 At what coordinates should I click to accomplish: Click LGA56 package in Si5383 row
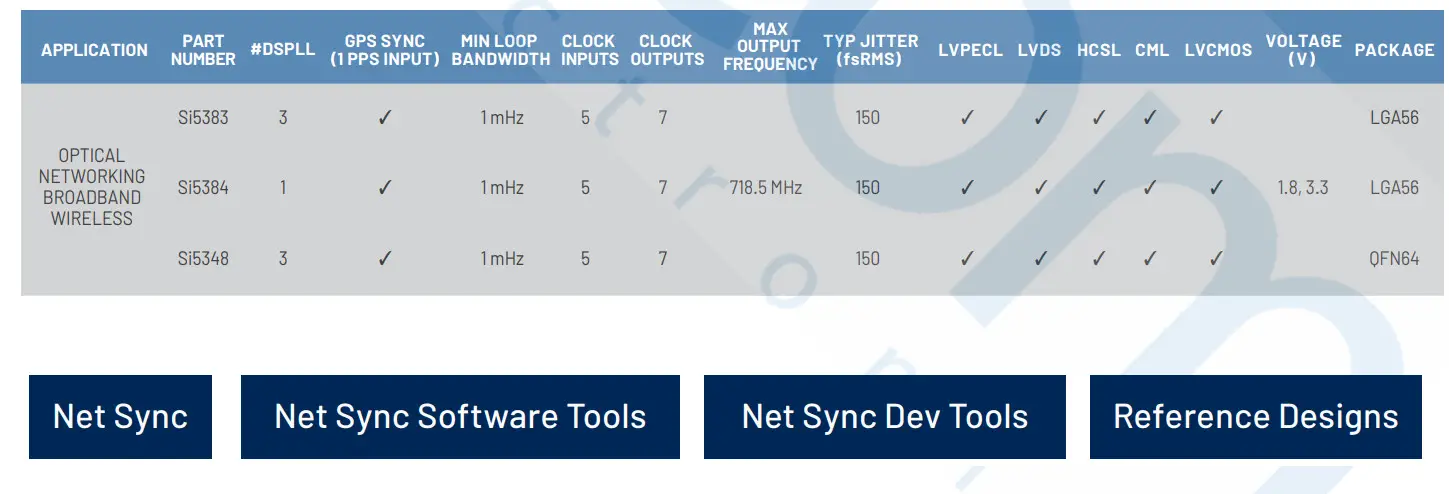pyautogui.click(x=1394, y=117)
